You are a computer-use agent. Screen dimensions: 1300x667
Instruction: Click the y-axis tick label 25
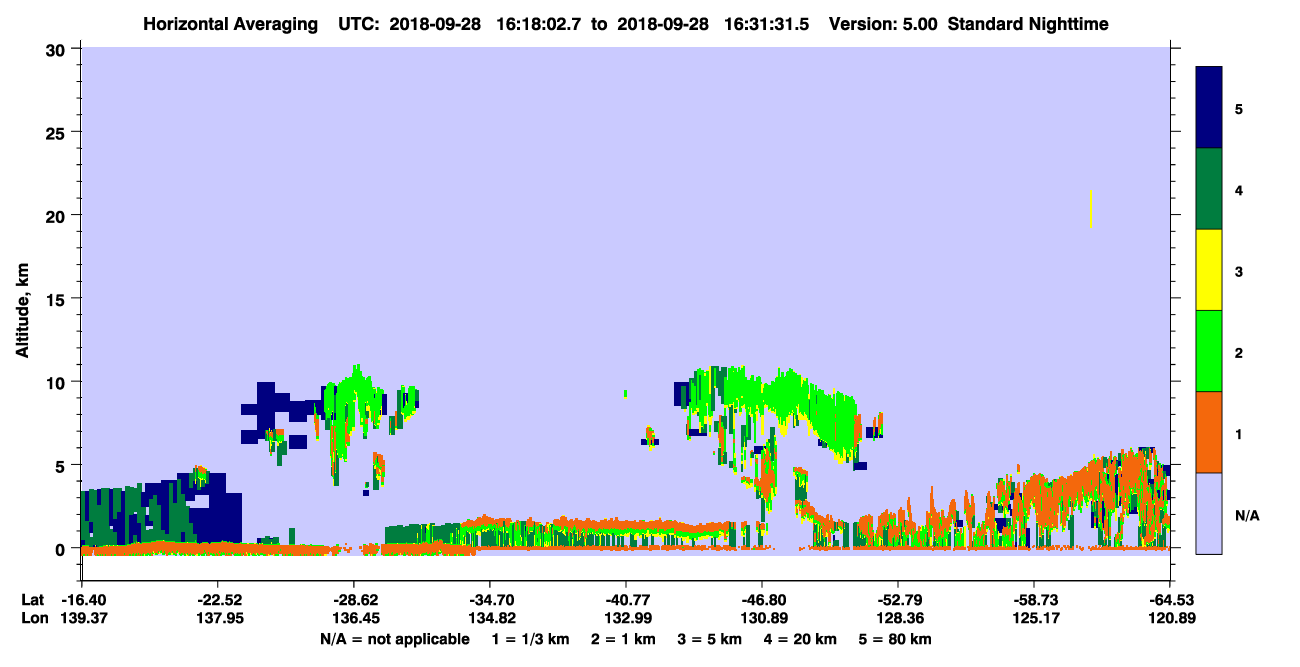[x=58, y=132]
